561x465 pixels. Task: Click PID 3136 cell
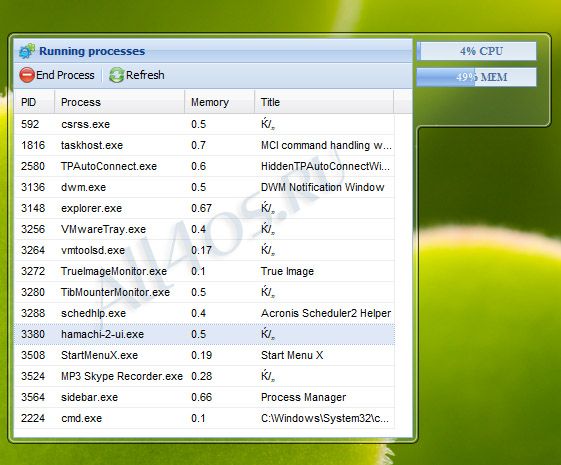click(x=33, y=187)
